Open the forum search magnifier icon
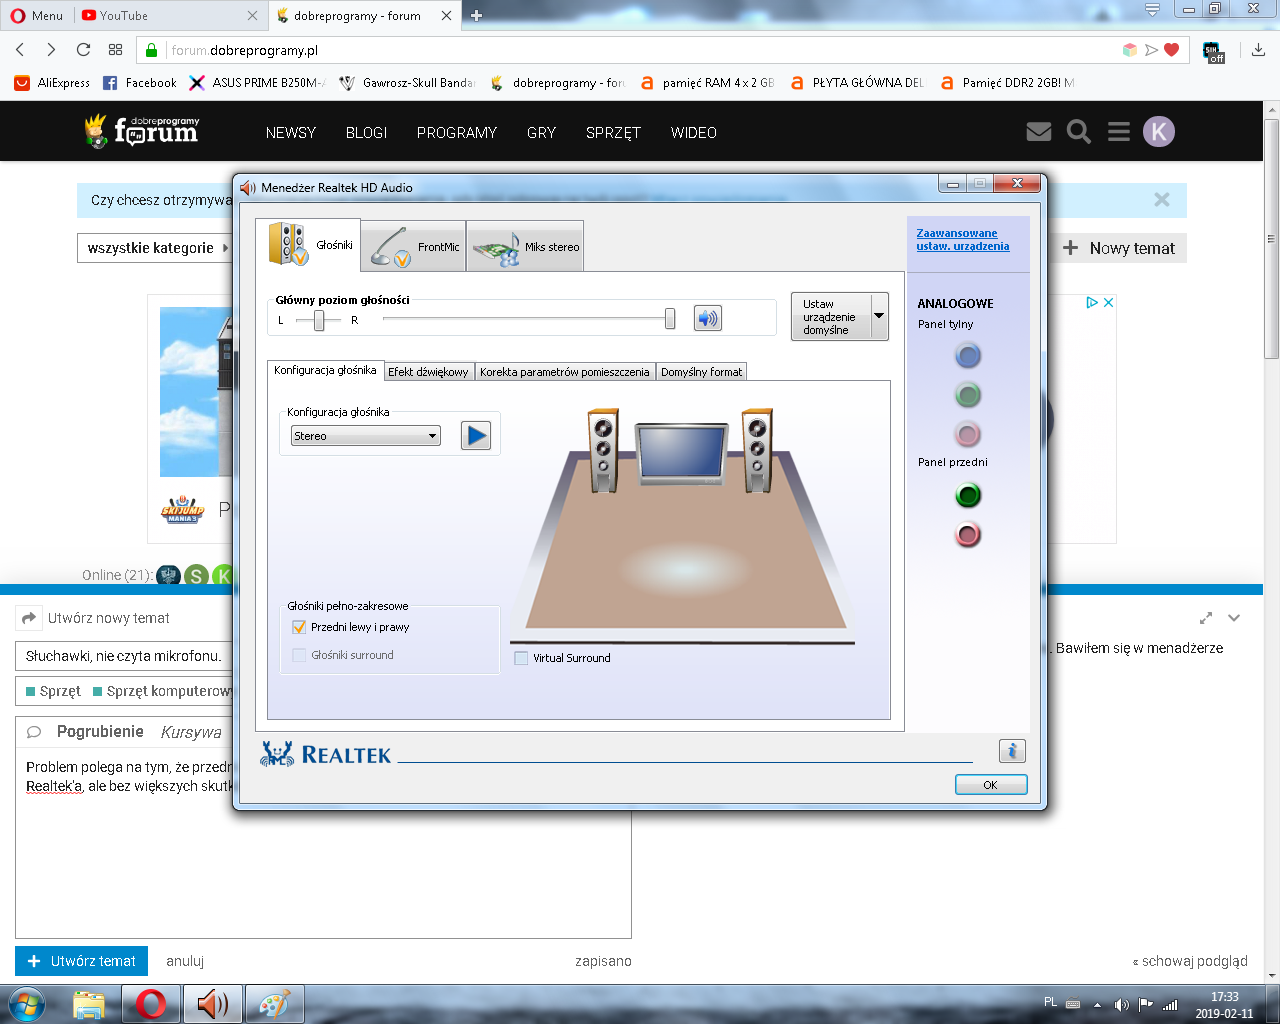The image size is (1280, 1024). (x=1078, y=132)
